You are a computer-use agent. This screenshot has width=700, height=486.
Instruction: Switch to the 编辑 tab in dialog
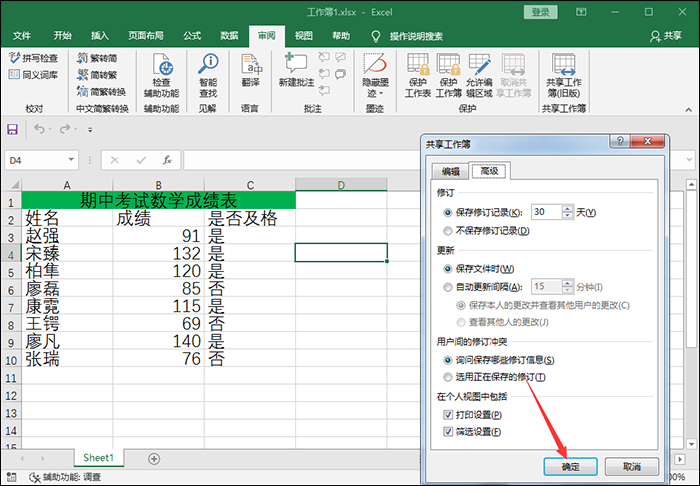pos(451,171)
